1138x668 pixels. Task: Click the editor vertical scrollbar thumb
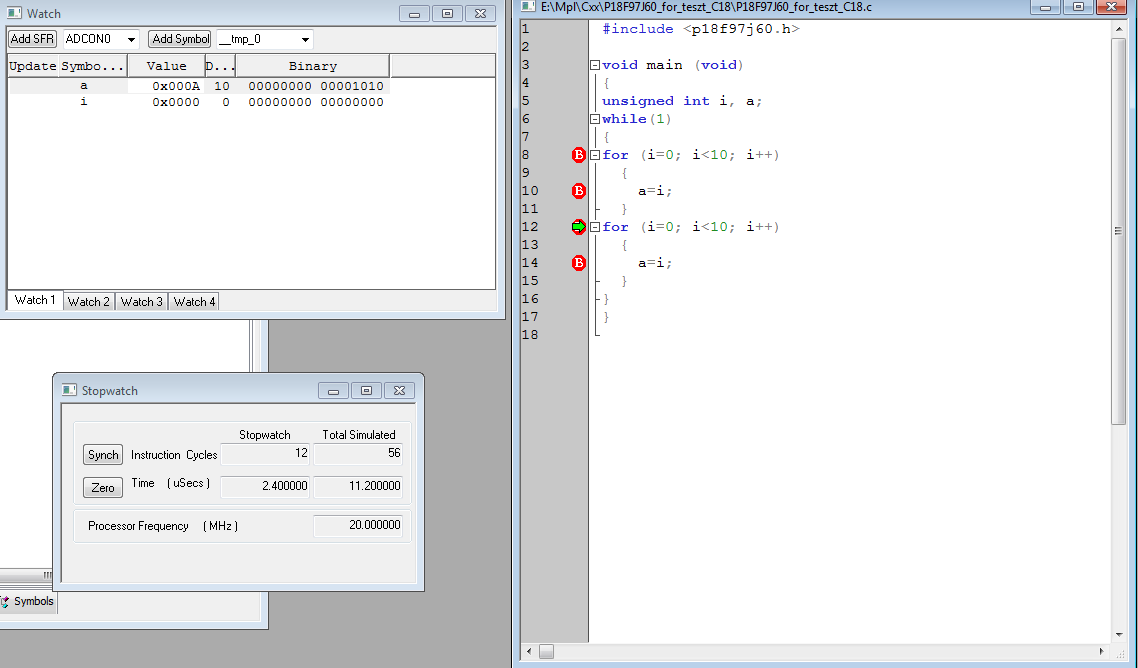tap(1118, 231)
